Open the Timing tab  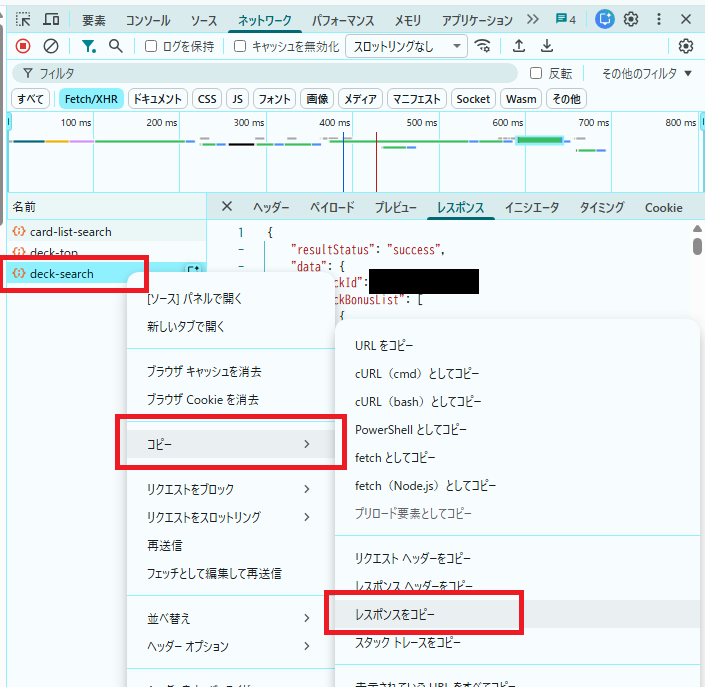602,207
